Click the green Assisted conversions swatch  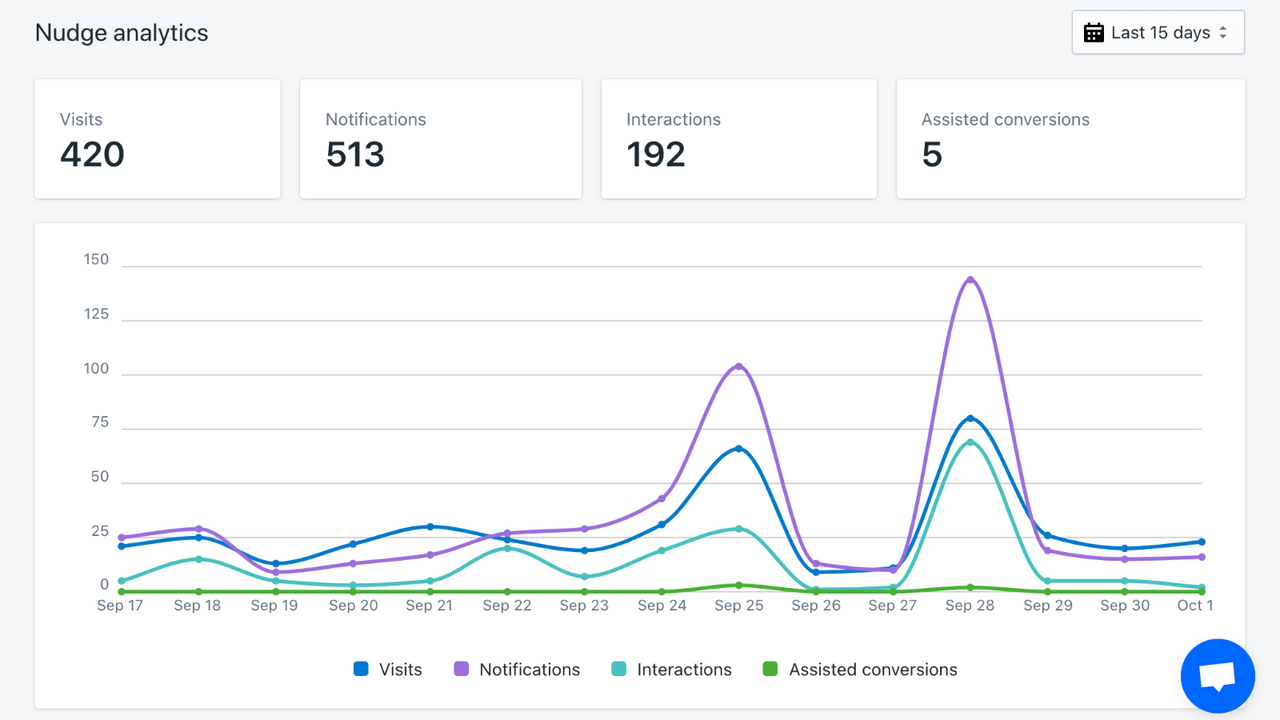[770, 670]
